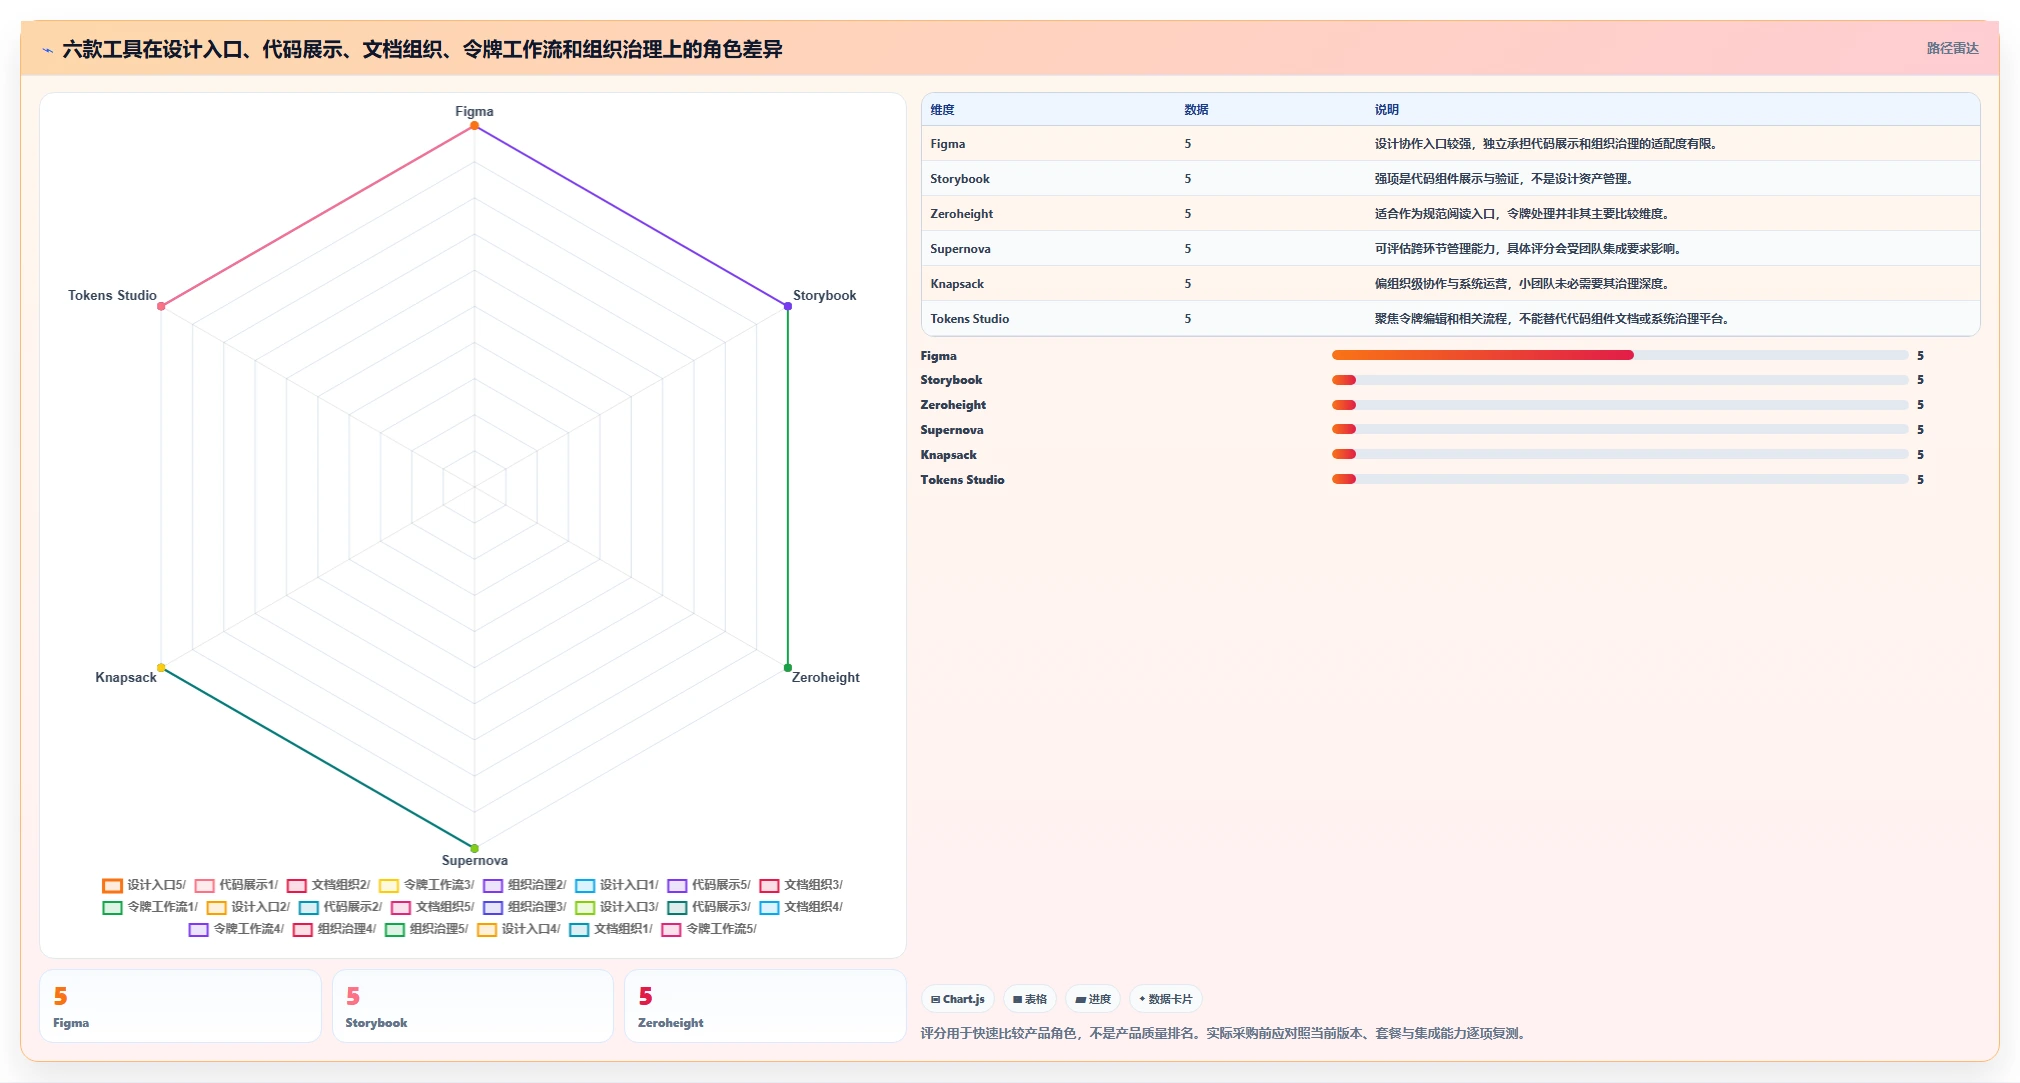The height and width of the screenshot is (1083, 2020).
Task: Hide the 设计入口2/ dataset in legend
Action: click(x=248, y=907)
